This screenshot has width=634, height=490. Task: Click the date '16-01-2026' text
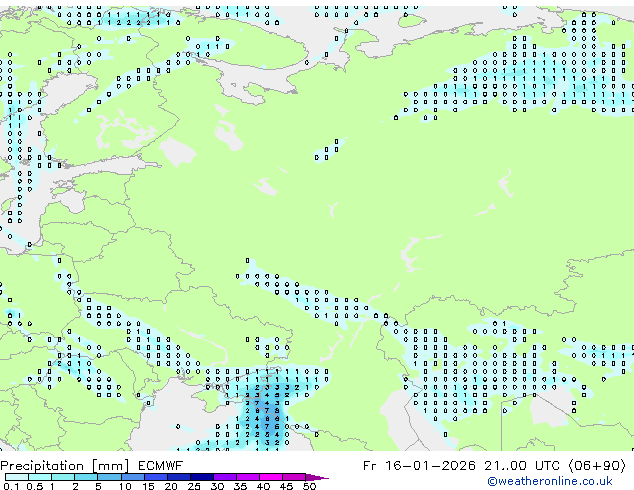430,466
